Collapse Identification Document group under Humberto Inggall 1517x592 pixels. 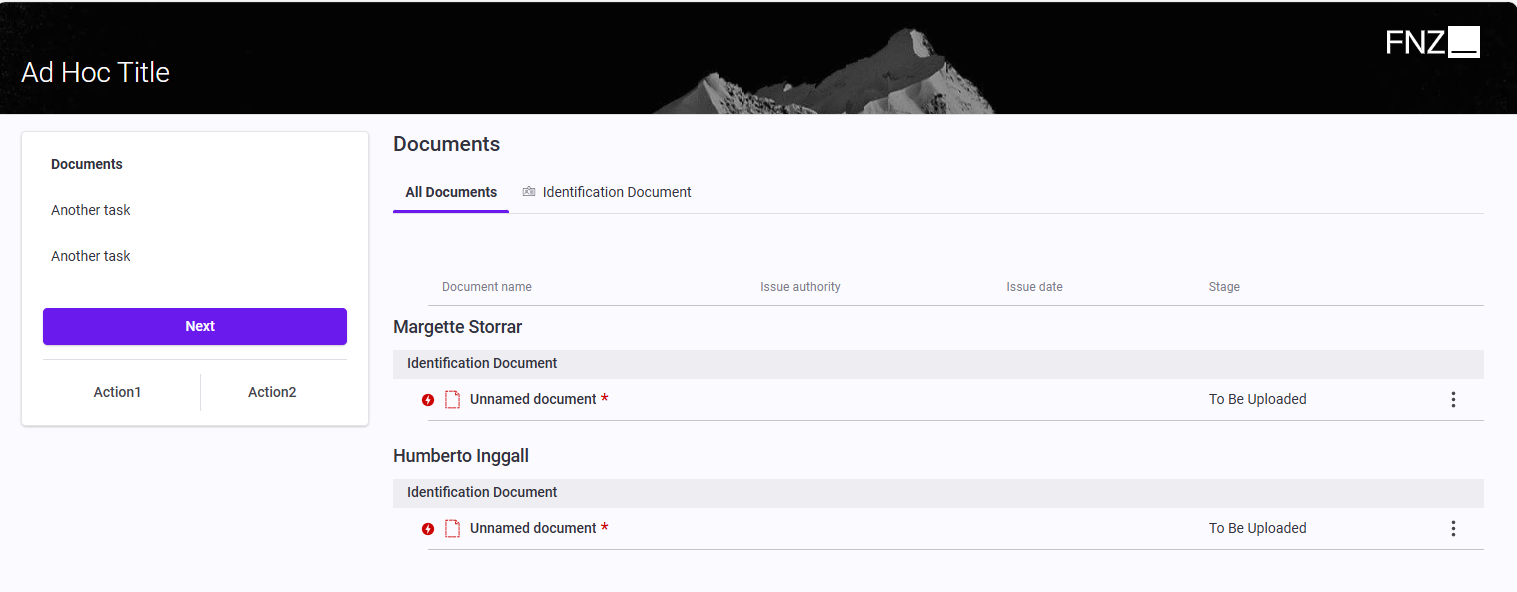[x=482, y=492]
